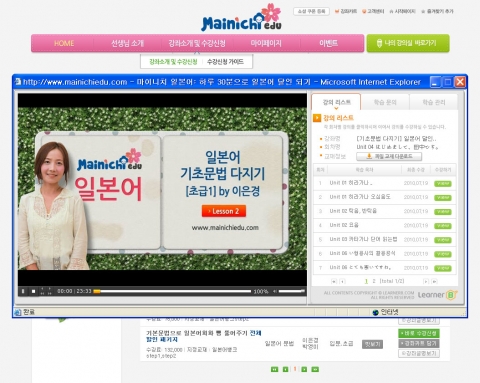The width and height of the screenshot is (480, 383).
Task: Click gray 강의카트 담기 button on background page
Action: click(x=419, y=343)
